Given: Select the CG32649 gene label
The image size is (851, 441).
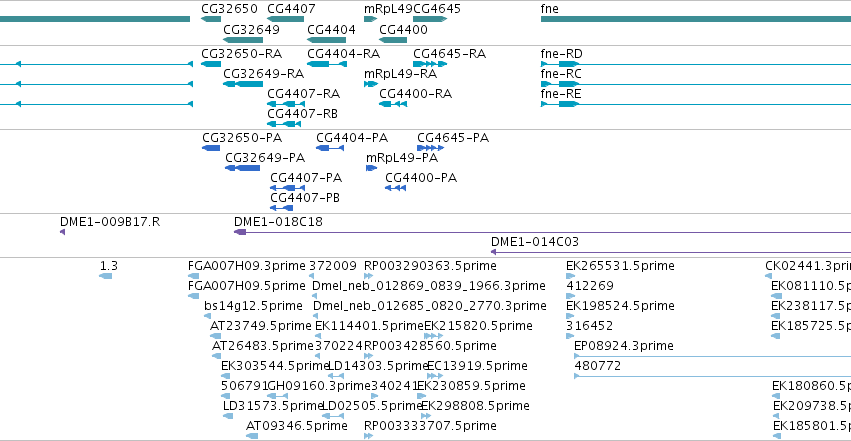Looking at the screenshot, I should 251,29.
